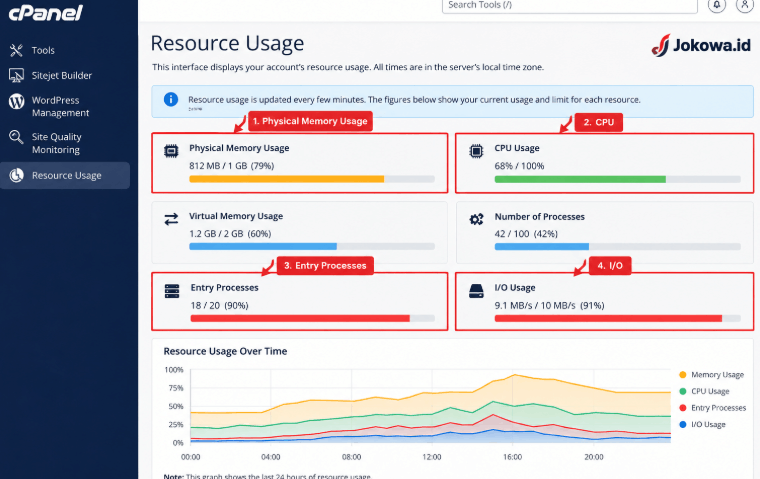Click the 'Physical Memory Usage' card title
The image size is (760, 479).
point(239,148)
